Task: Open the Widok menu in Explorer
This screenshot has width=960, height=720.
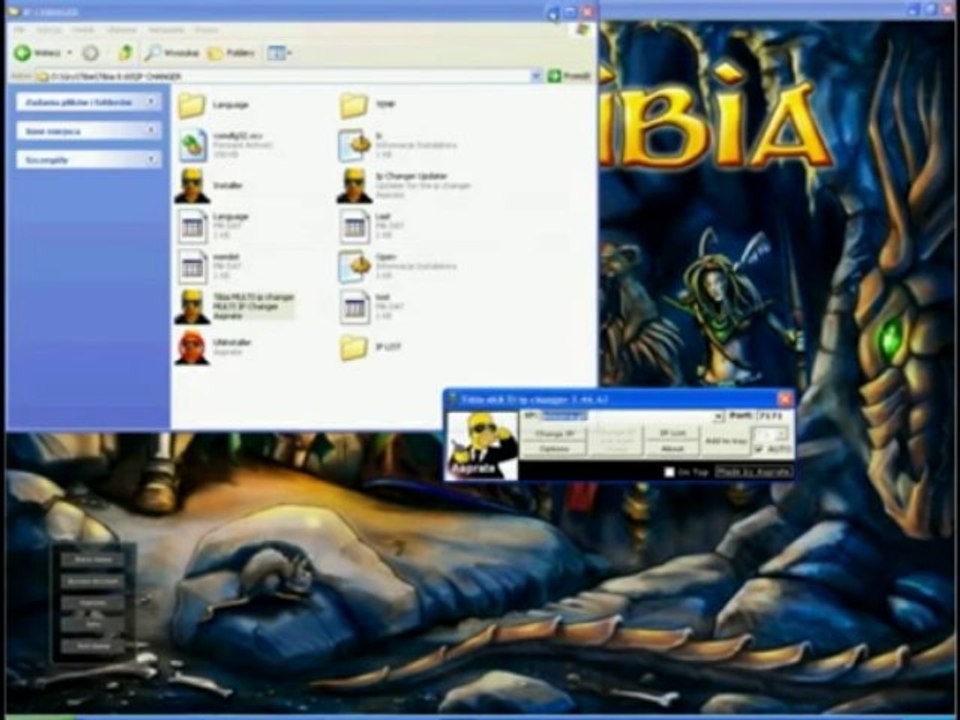Action: click(x=83, y=29)
